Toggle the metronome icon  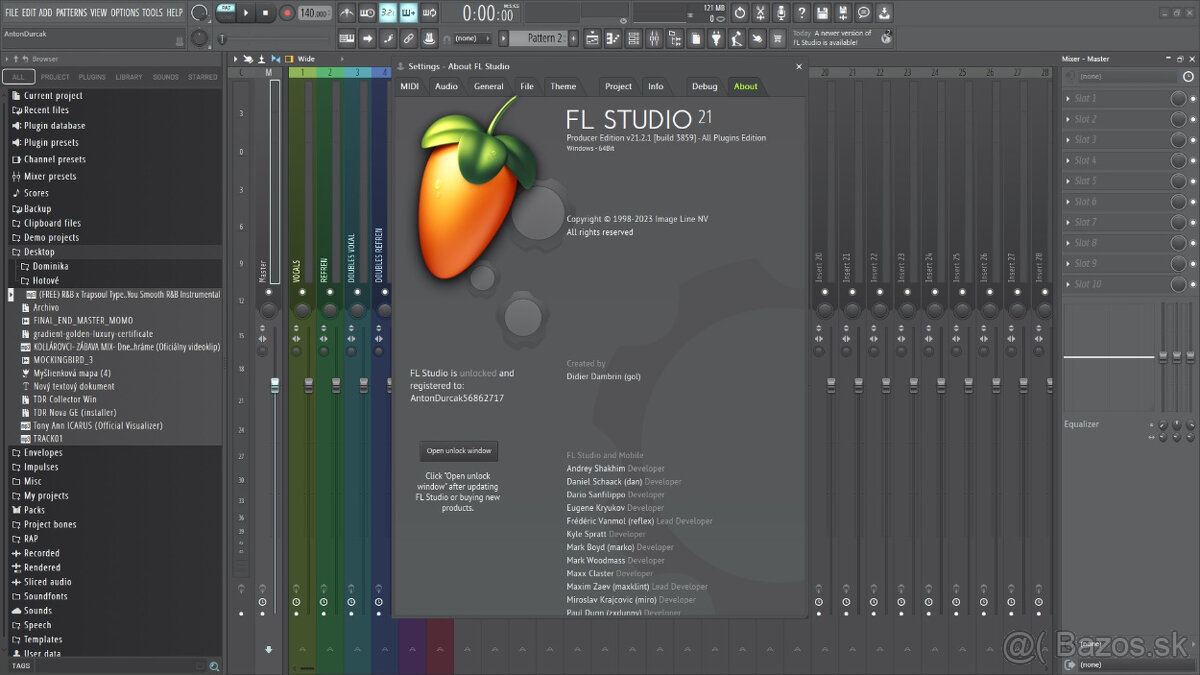point(346,13)
